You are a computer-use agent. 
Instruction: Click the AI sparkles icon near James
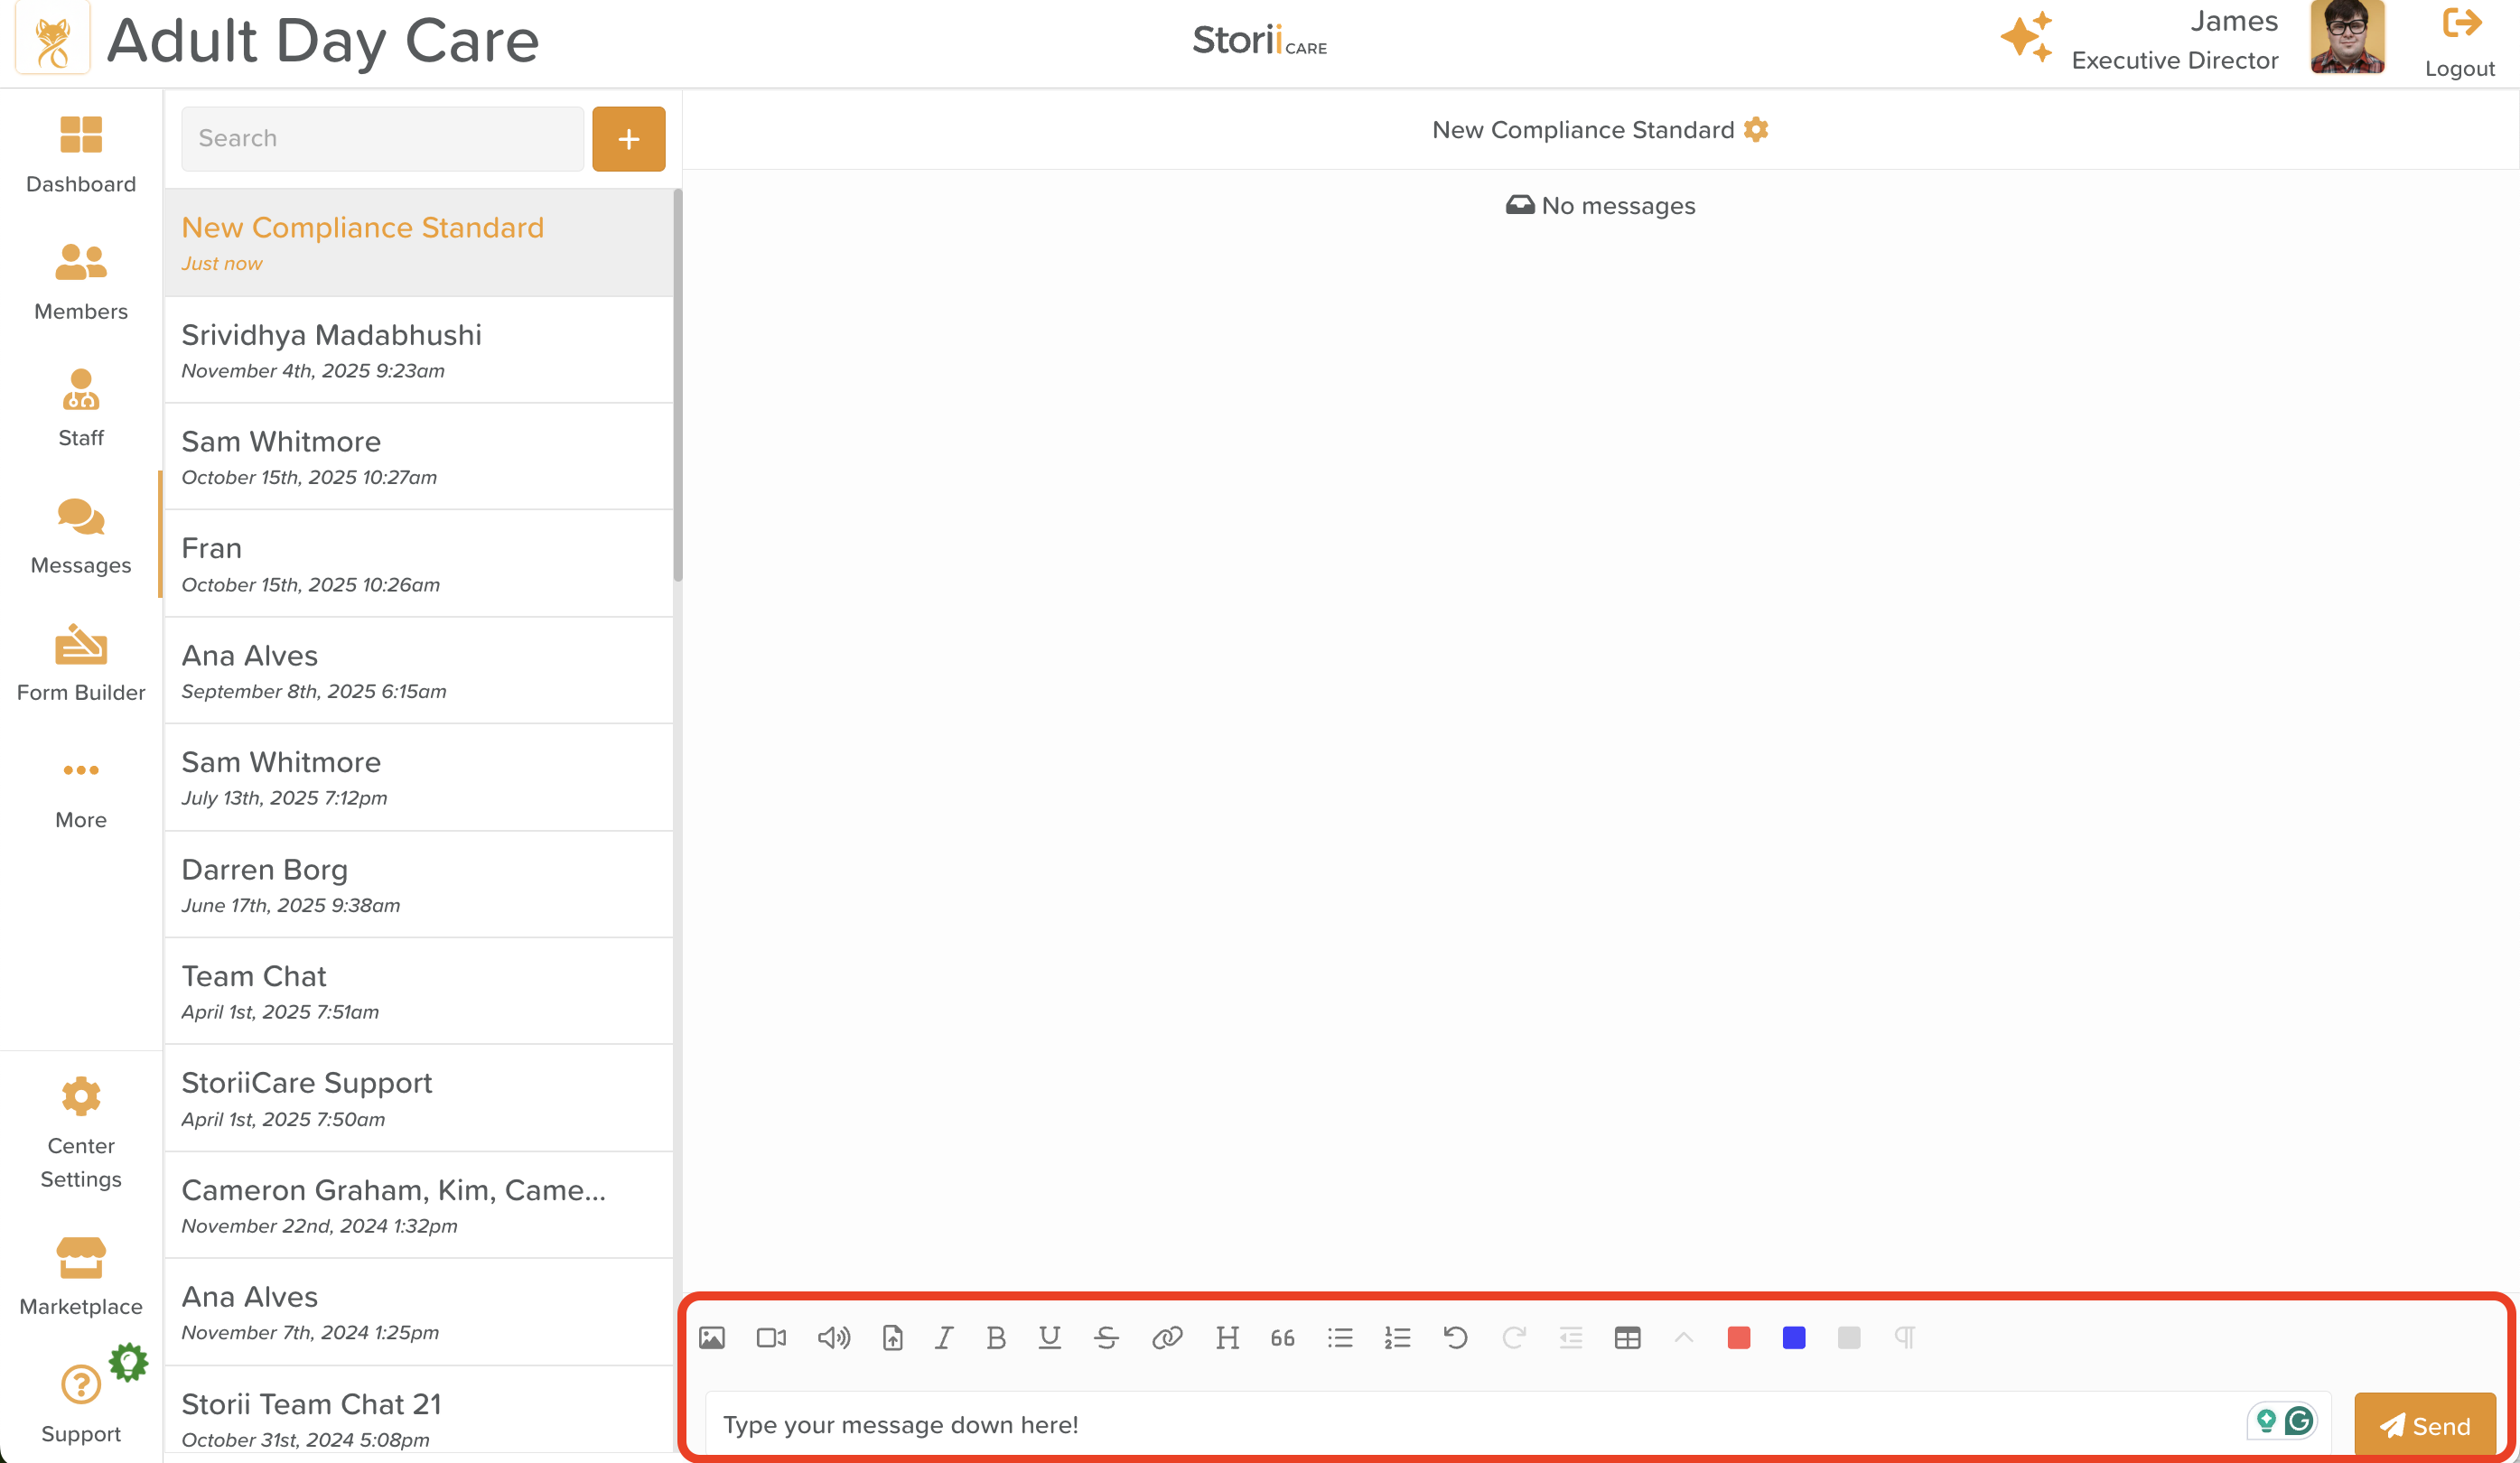(2026, 37)
